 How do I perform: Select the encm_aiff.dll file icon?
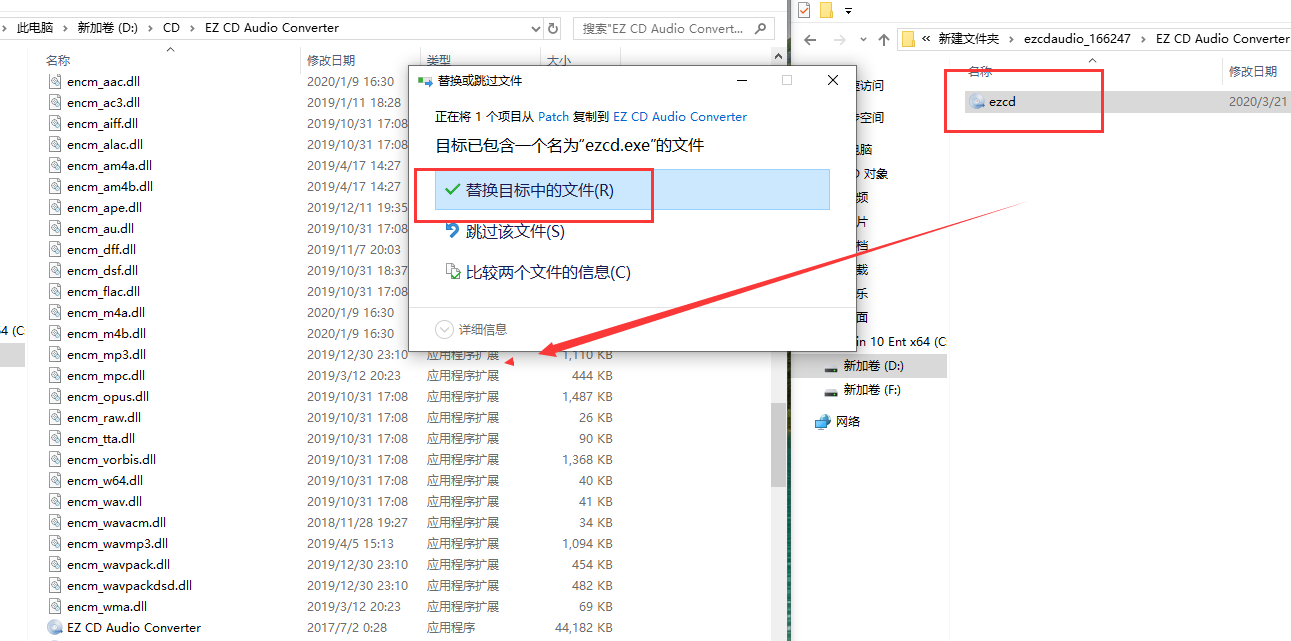[x=55, y=123]
